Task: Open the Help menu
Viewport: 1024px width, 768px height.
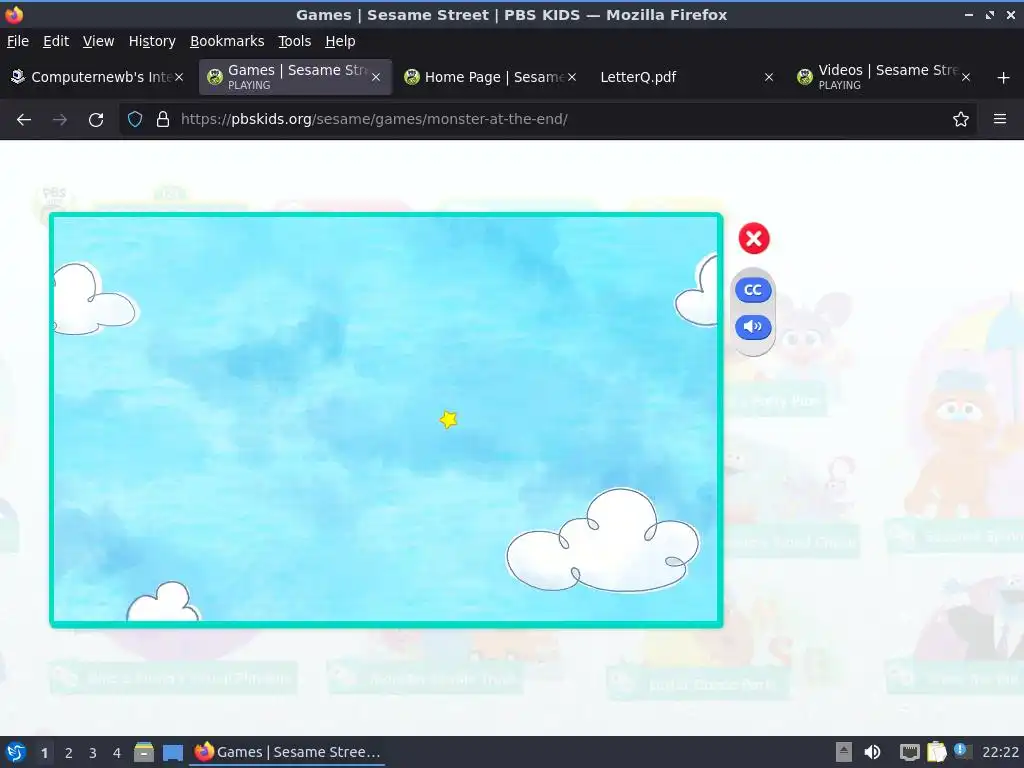Action: 340,41
